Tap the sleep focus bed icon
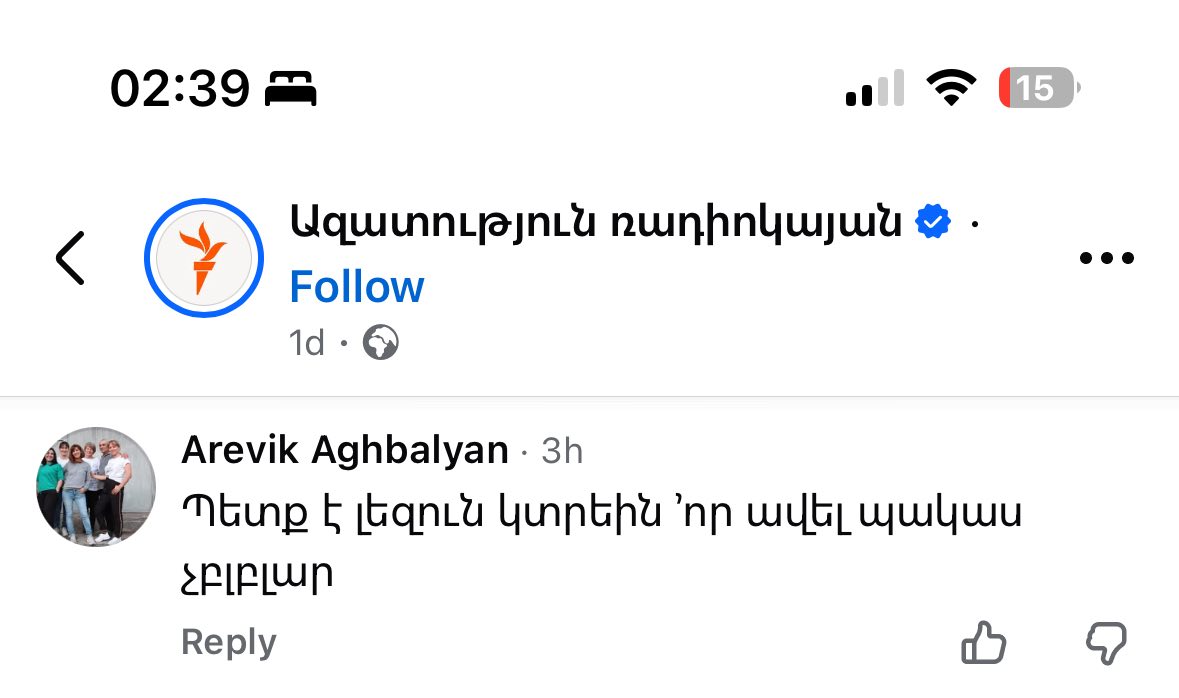 tap(290, 90)
